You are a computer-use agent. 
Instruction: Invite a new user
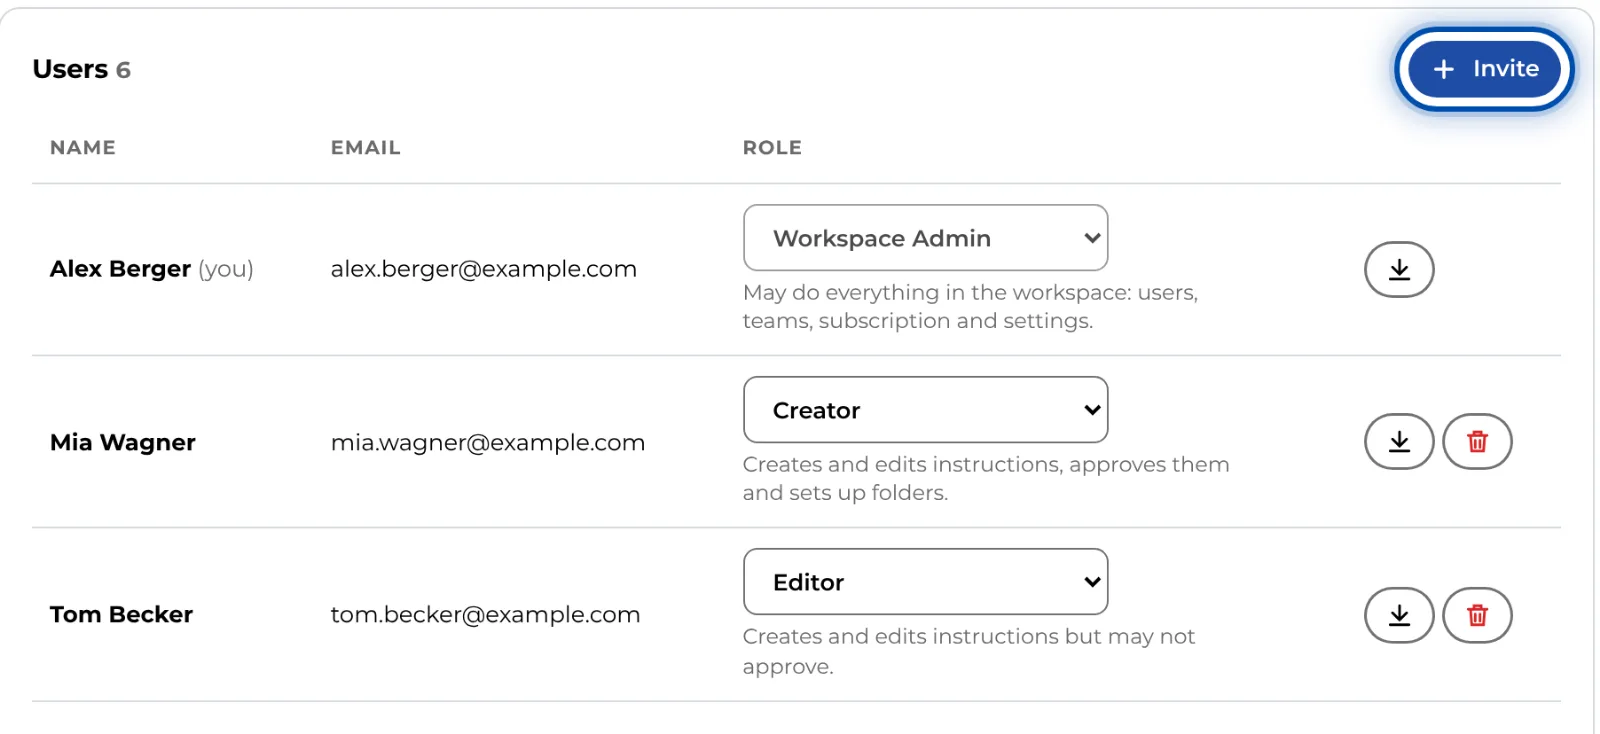1484,69
